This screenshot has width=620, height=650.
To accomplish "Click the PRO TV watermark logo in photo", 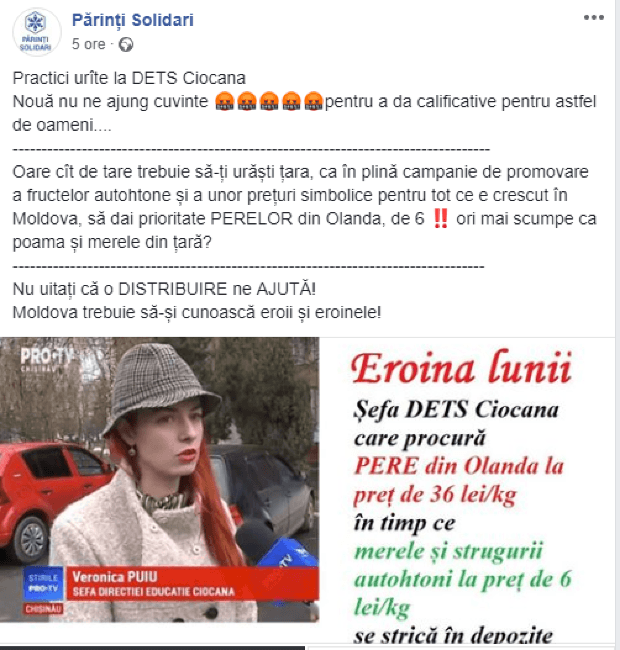I will [47, 359].
